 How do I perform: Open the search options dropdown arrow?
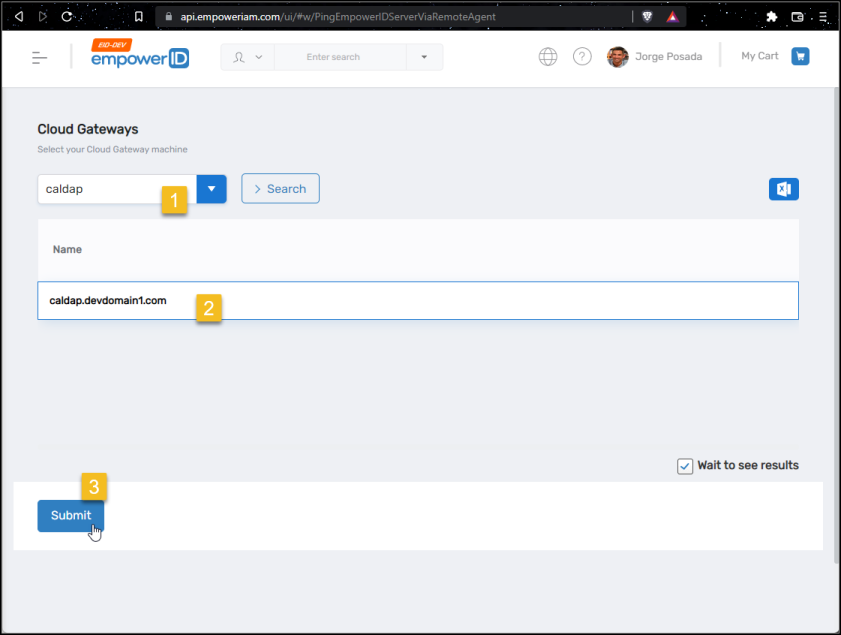(424, 57)
